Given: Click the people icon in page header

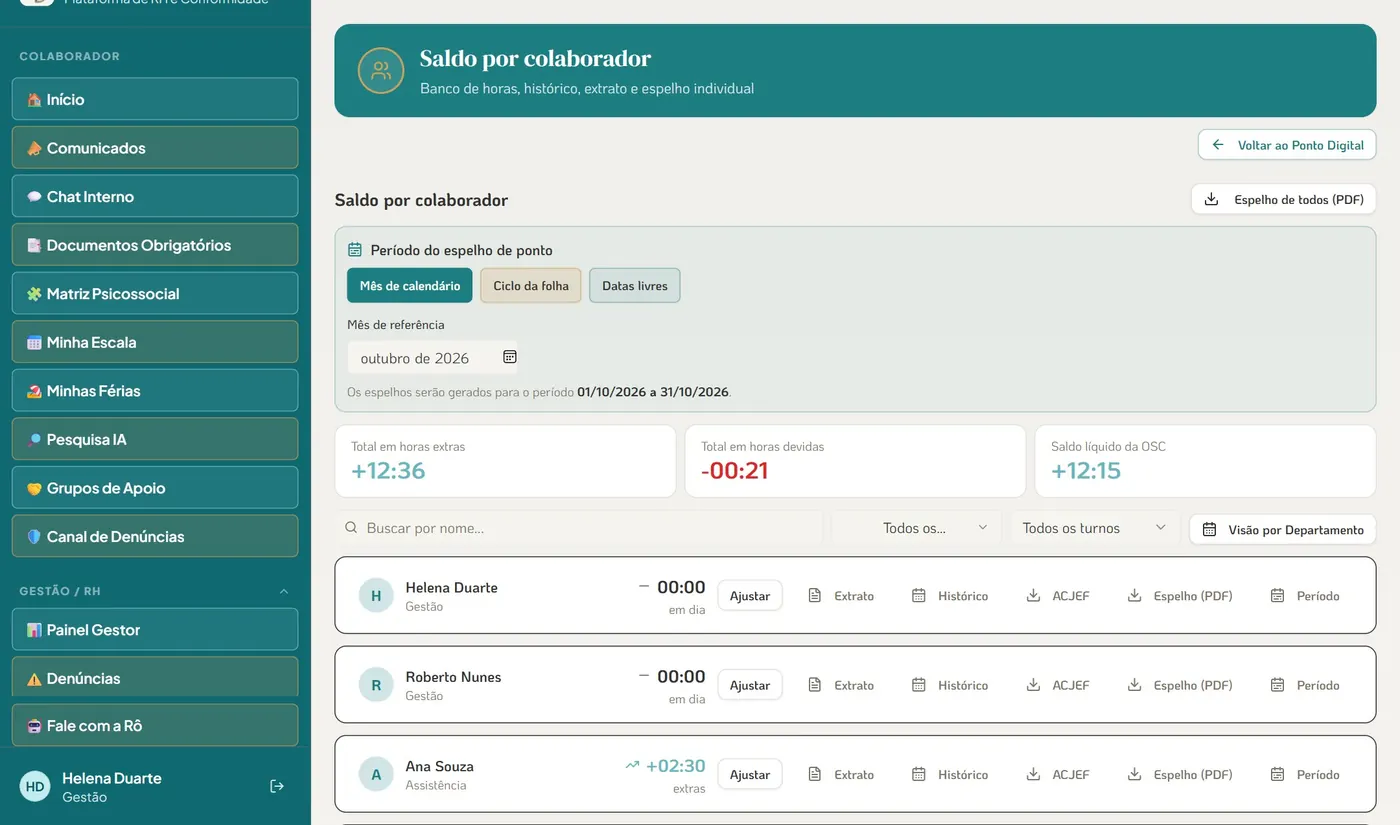Looking at the screenshot, I should (x=381, y=70).
